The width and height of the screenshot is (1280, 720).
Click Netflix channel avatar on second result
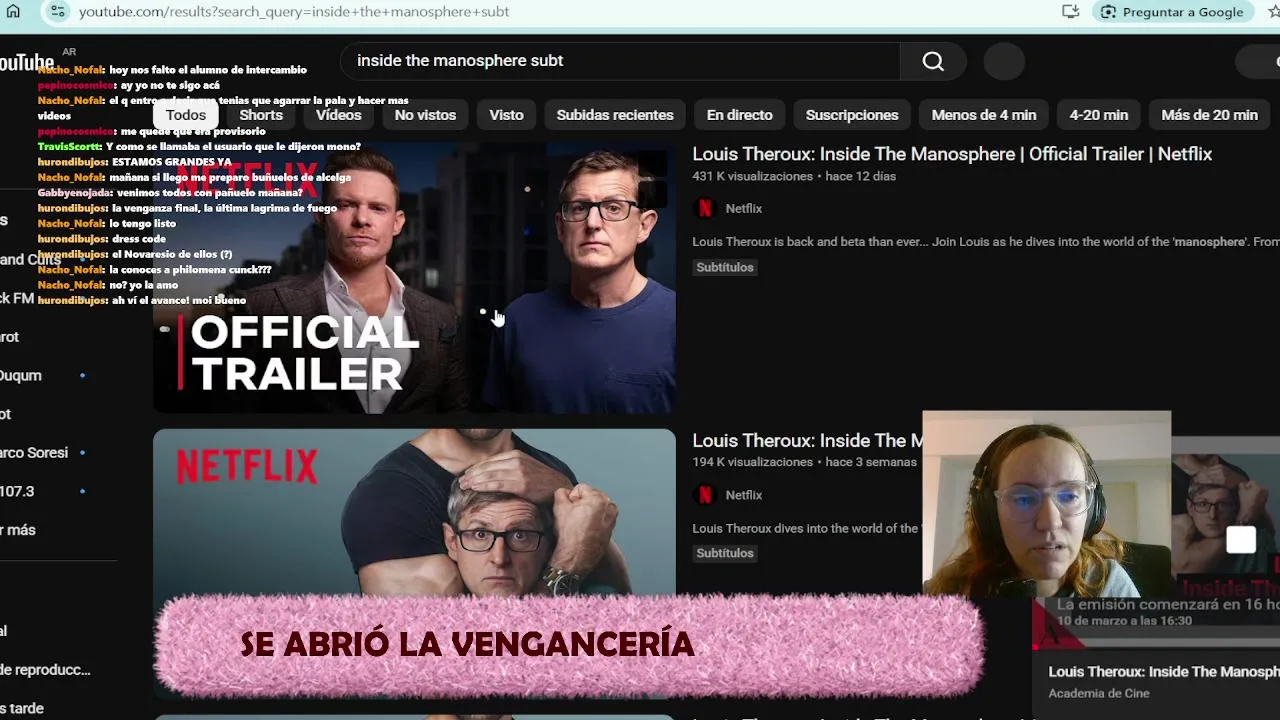pos(705,495)
